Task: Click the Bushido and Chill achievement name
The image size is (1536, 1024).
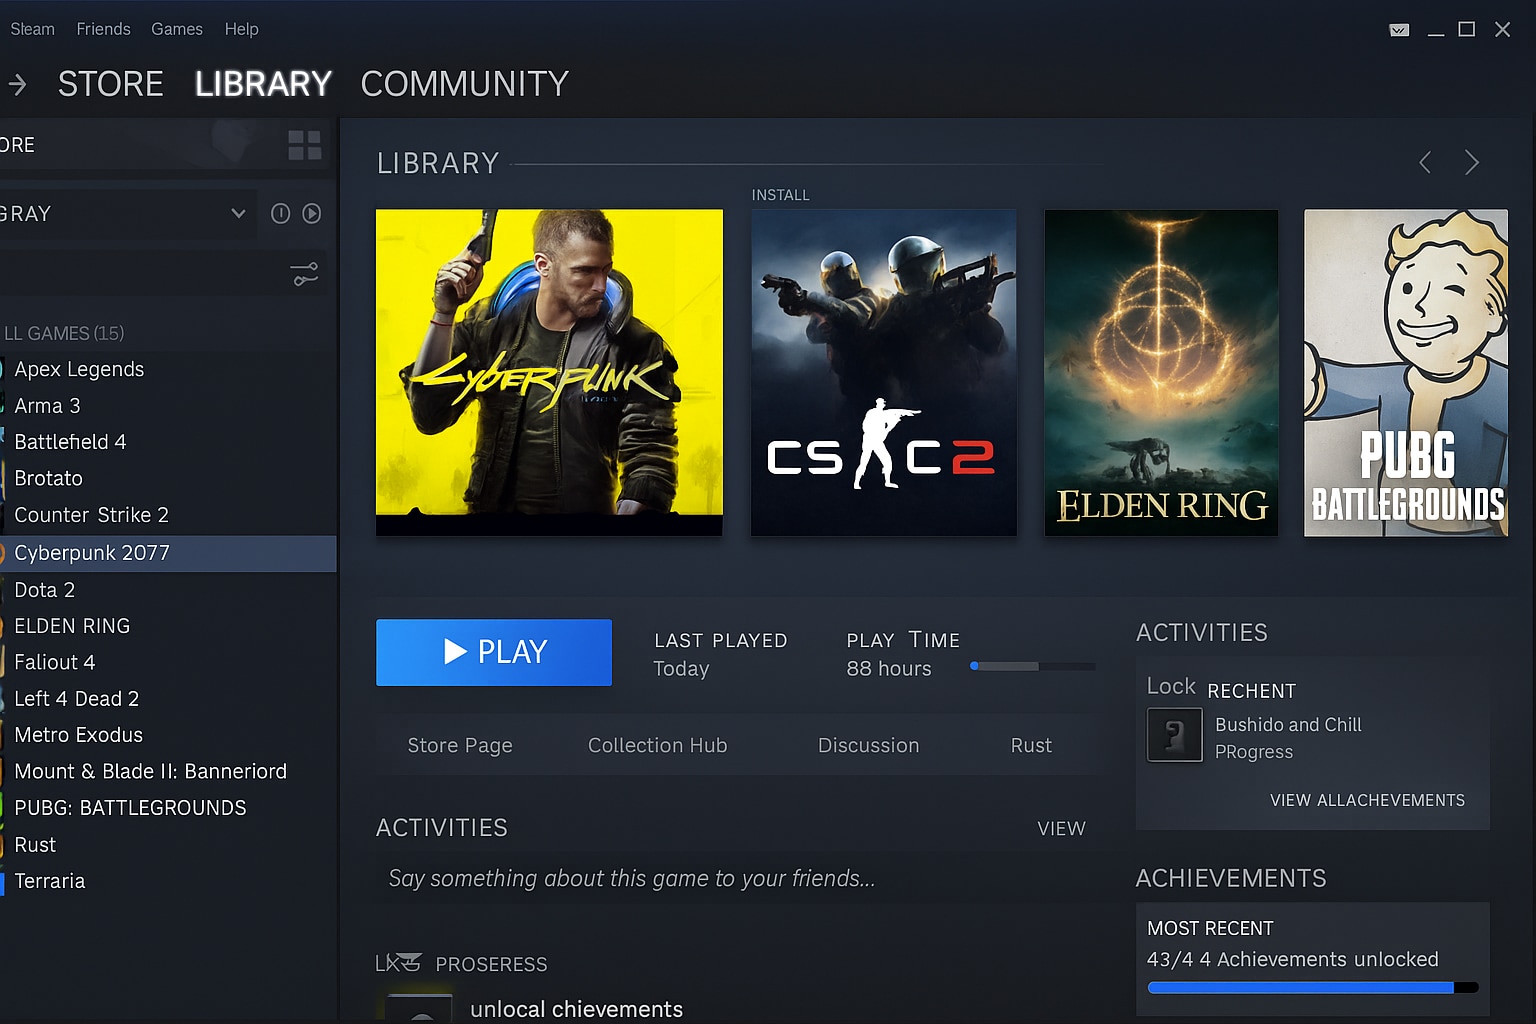Action: [x=1288, y=724]
